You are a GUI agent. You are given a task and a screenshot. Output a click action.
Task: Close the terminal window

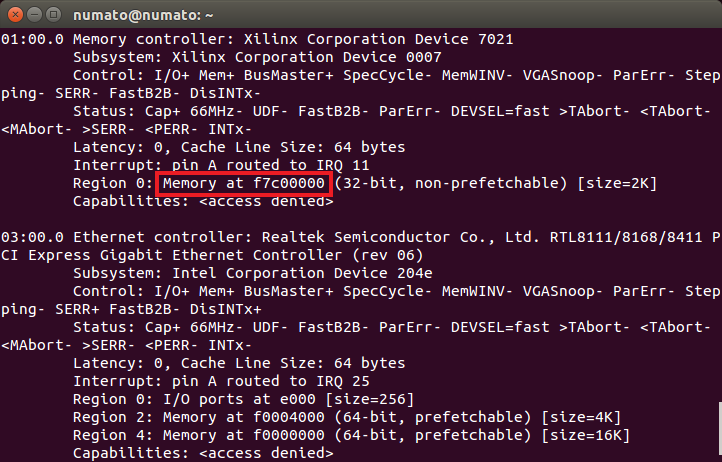[x=14, y=14]
